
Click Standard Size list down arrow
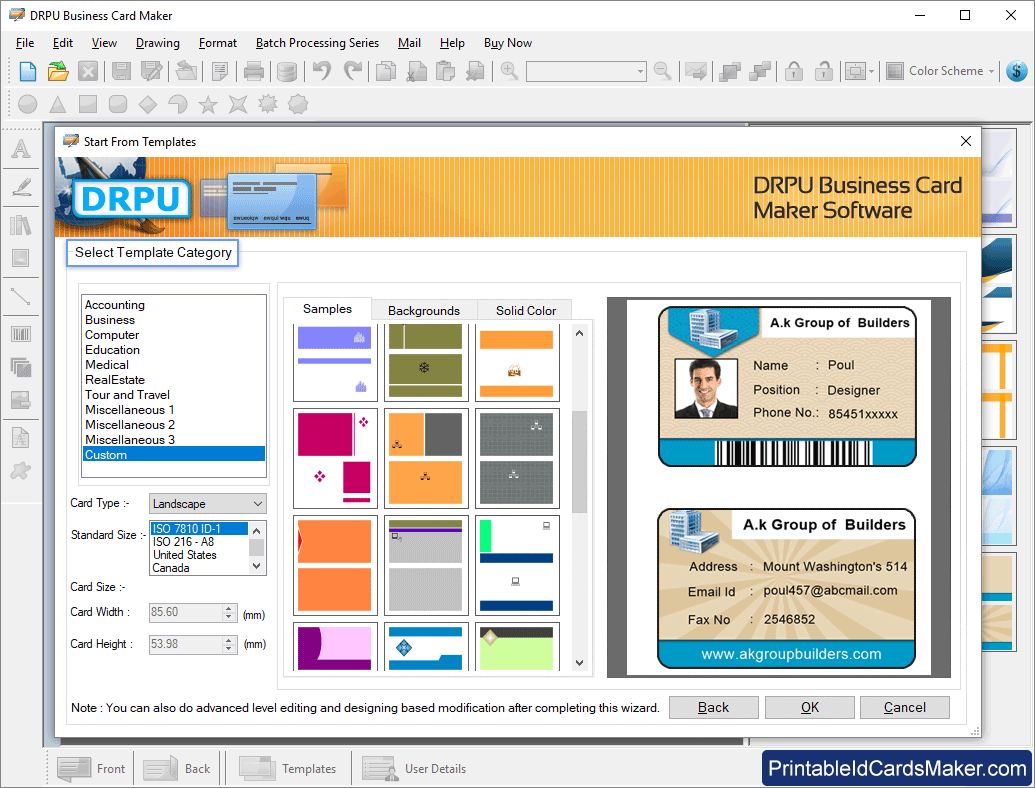[257, 566]
